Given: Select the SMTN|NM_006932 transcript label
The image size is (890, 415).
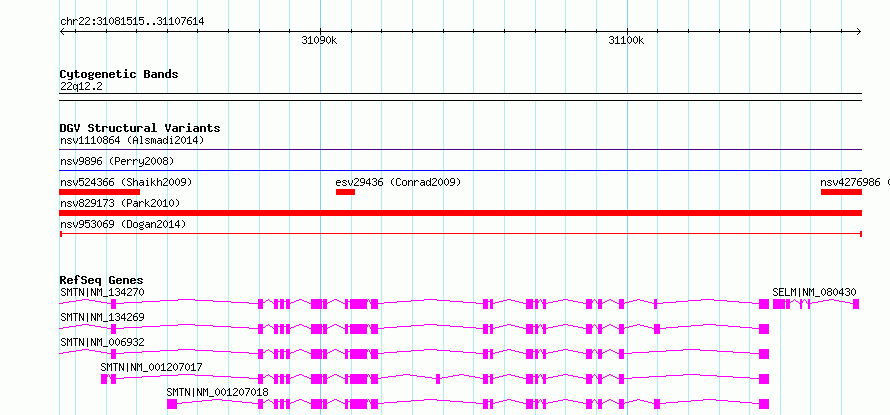Looking at the screenshot, I should 102,342.
